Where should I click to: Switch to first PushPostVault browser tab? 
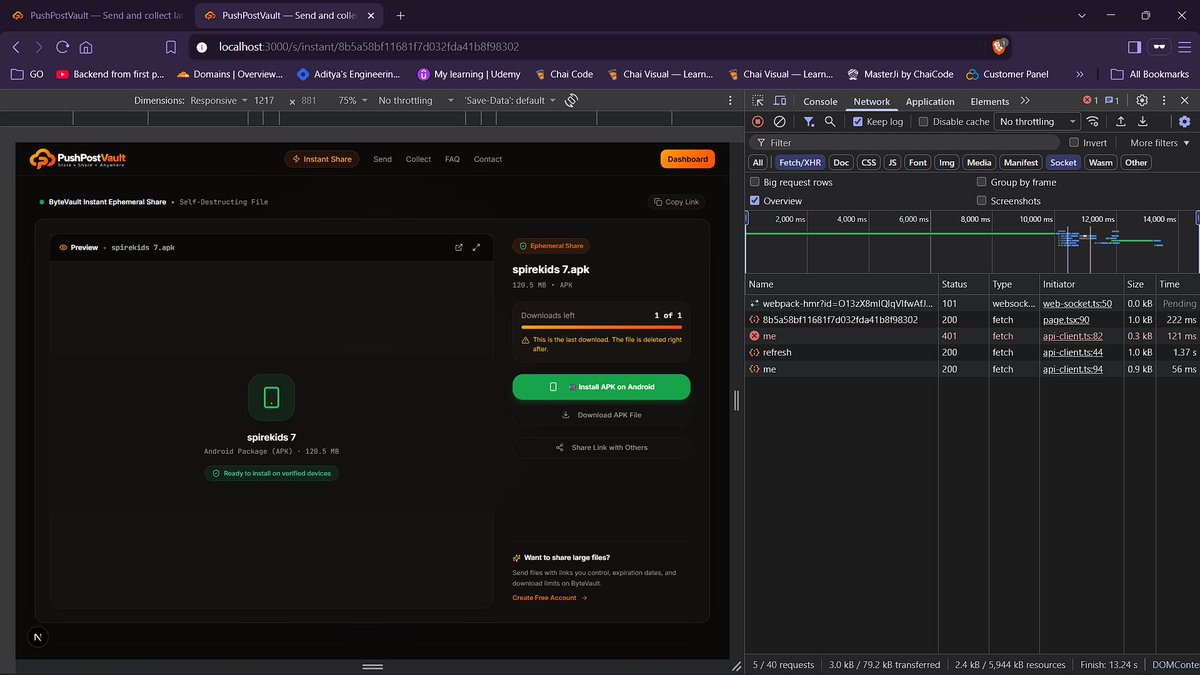tap(96, 15)
